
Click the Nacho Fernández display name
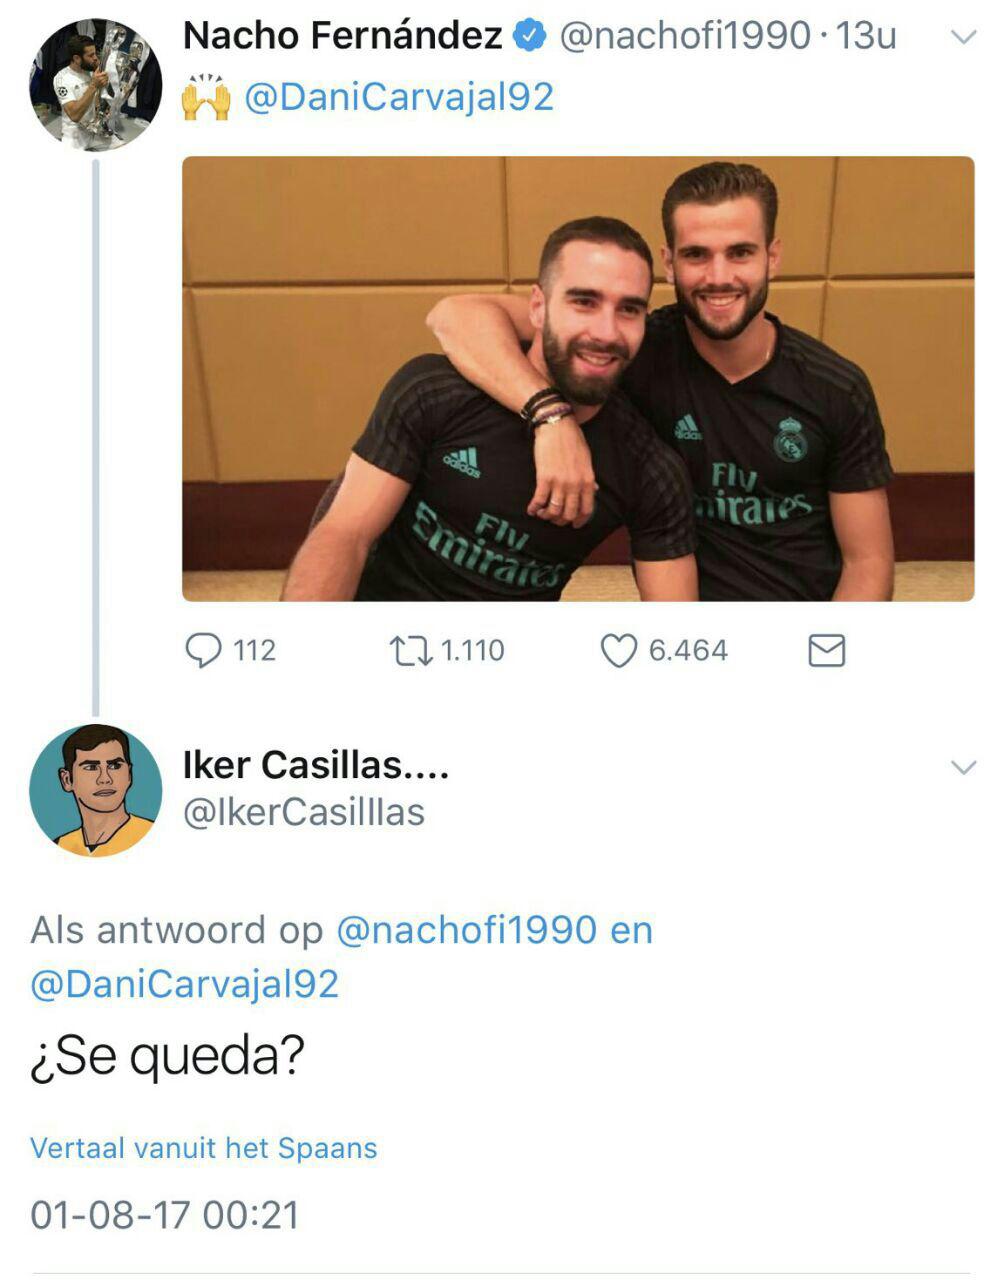342,36
